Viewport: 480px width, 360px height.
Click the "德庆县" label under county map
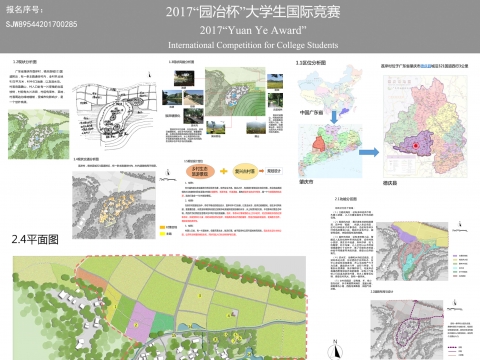click(390, 183)
